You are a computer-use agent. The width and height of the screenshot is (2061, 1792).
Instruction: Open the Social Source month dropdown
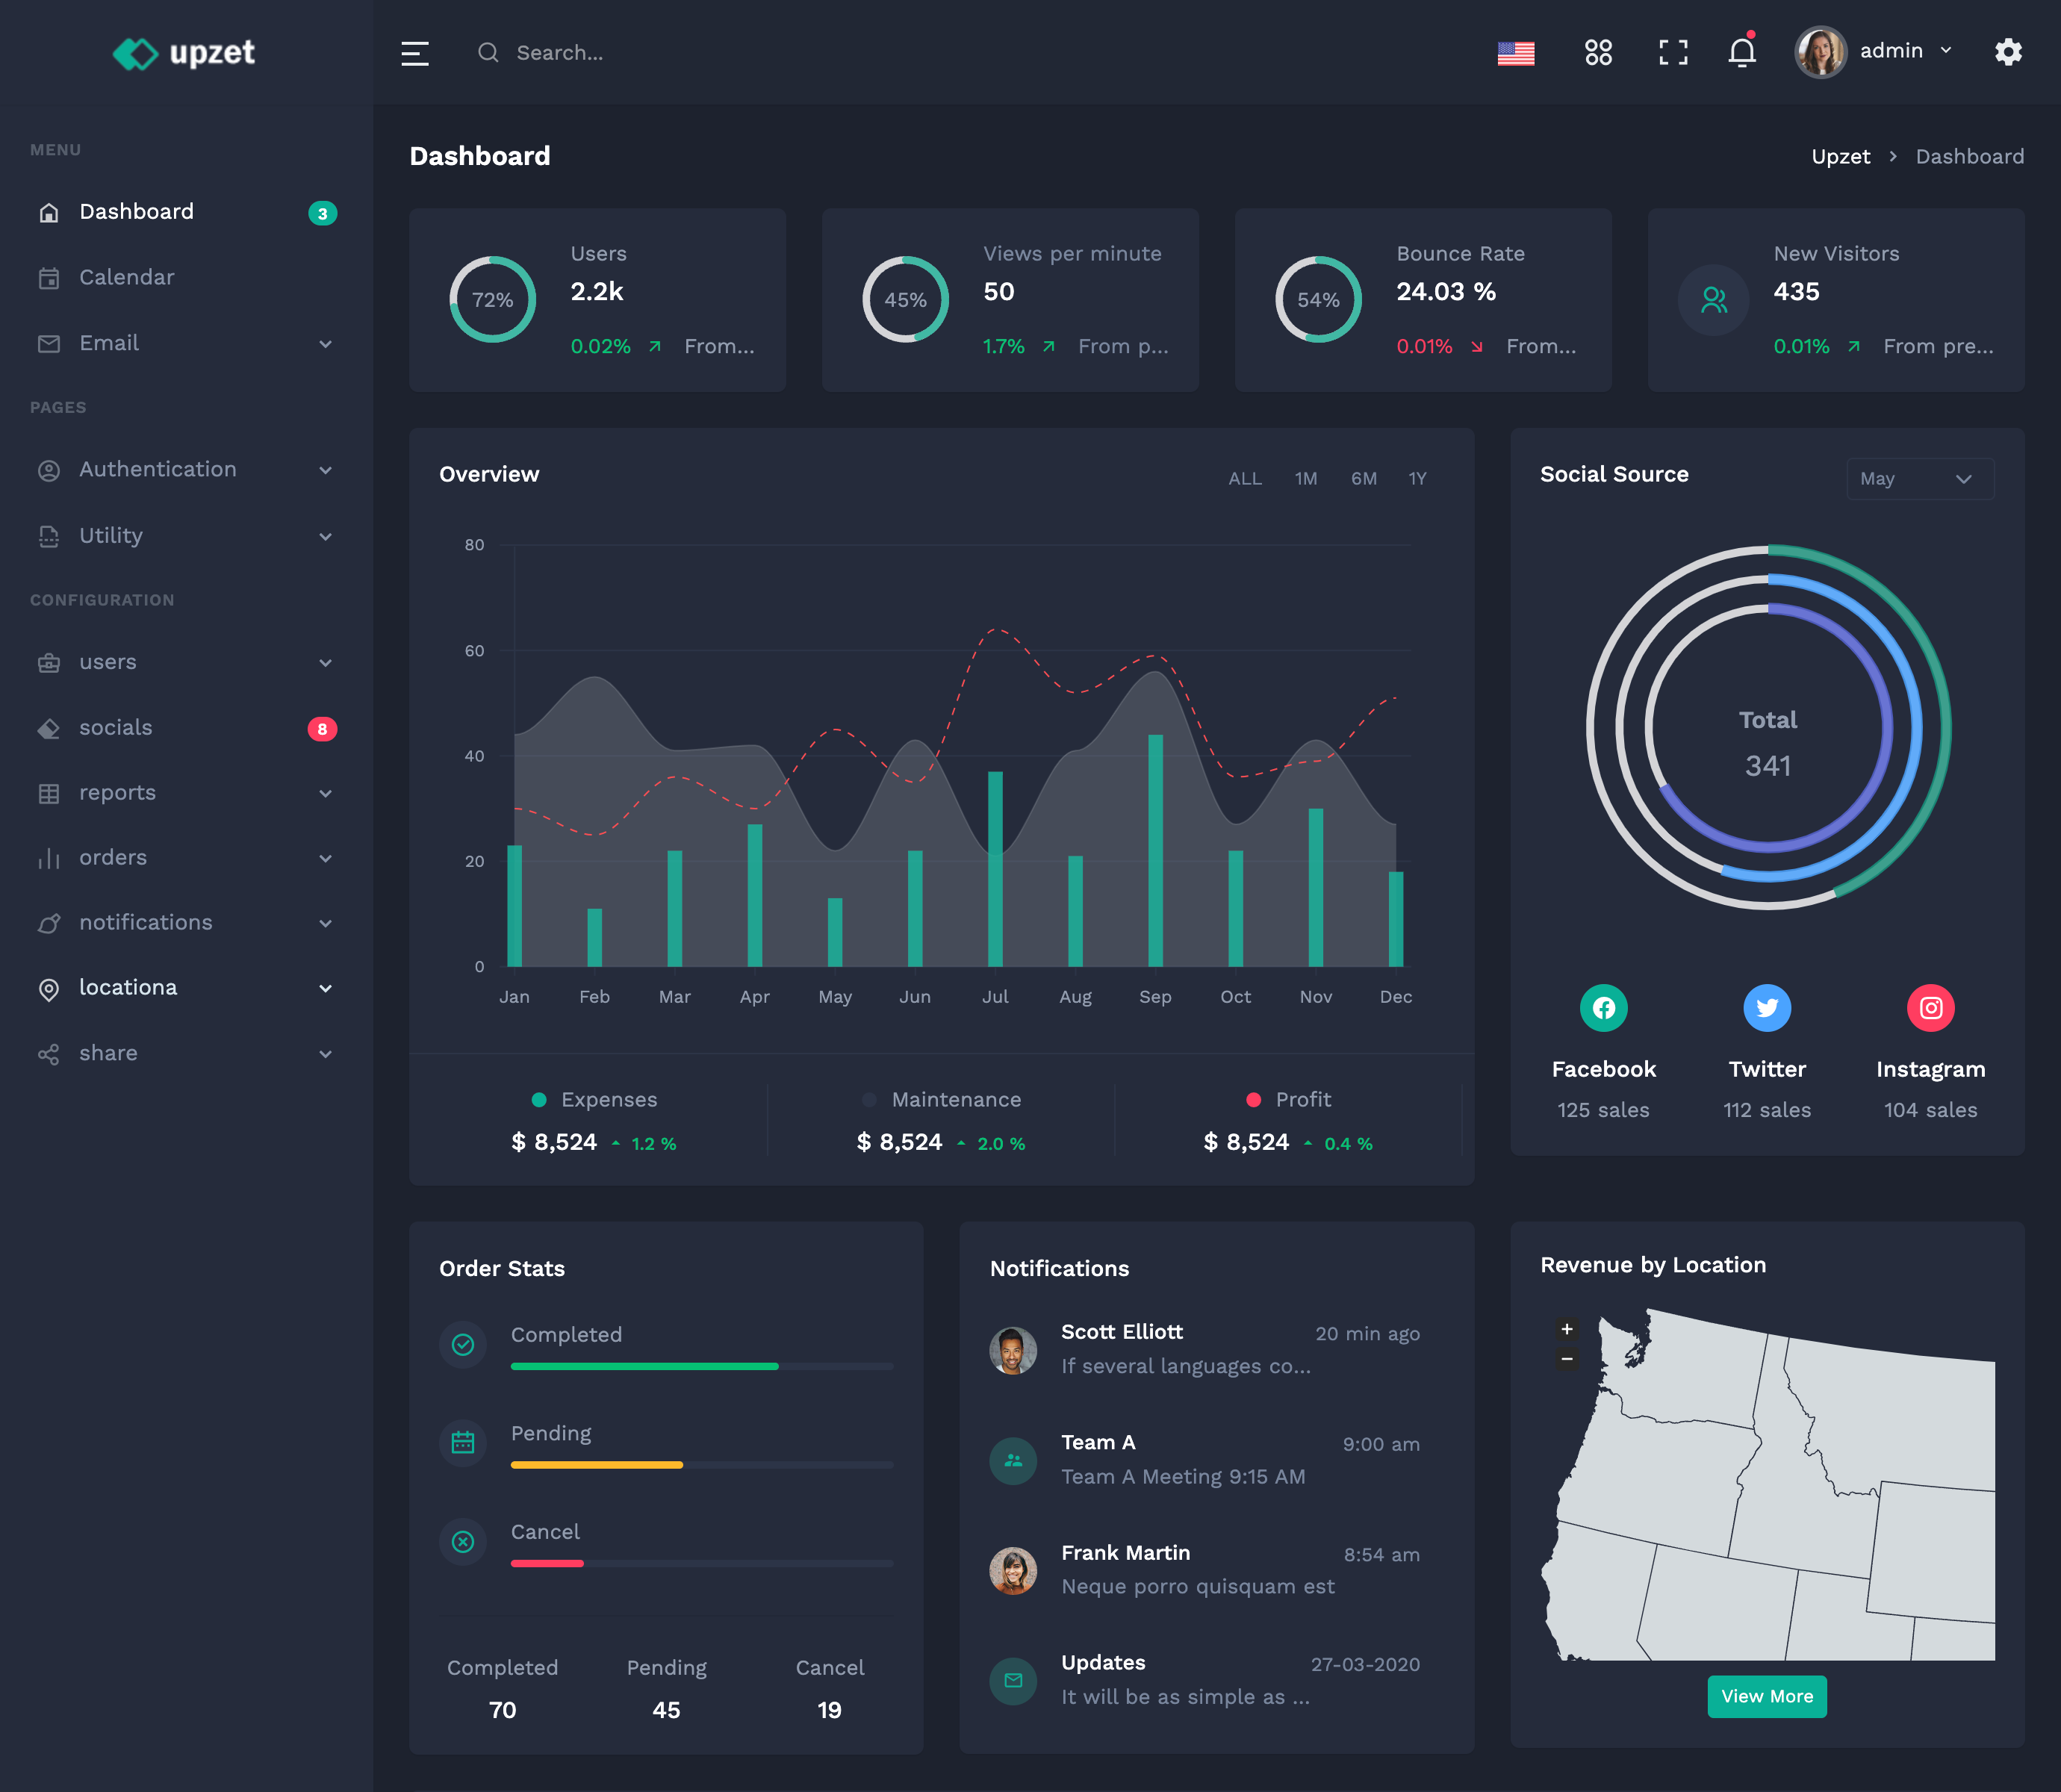[1914, 476]
